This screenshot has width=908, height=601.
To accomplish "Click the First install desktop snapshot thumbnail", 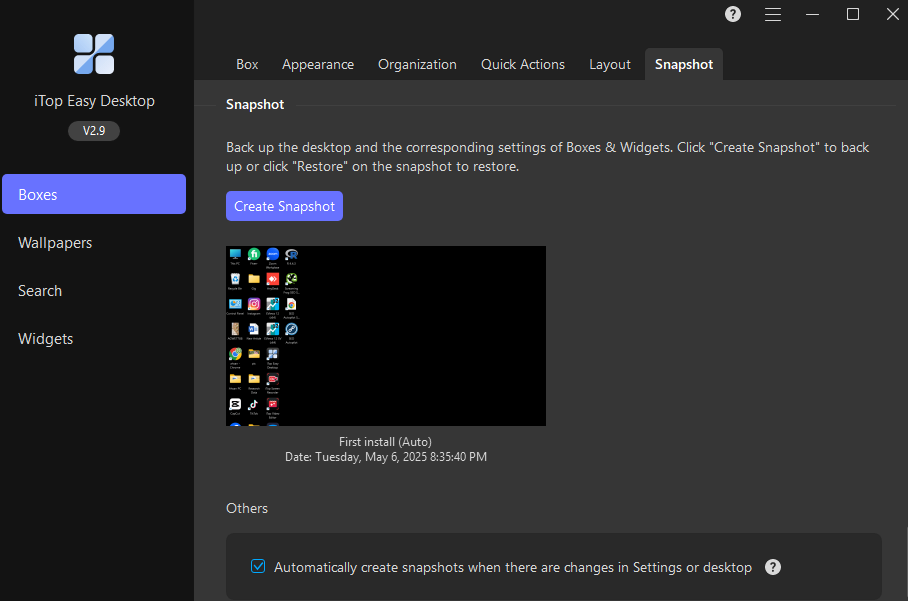I will (x=386, y=336).
